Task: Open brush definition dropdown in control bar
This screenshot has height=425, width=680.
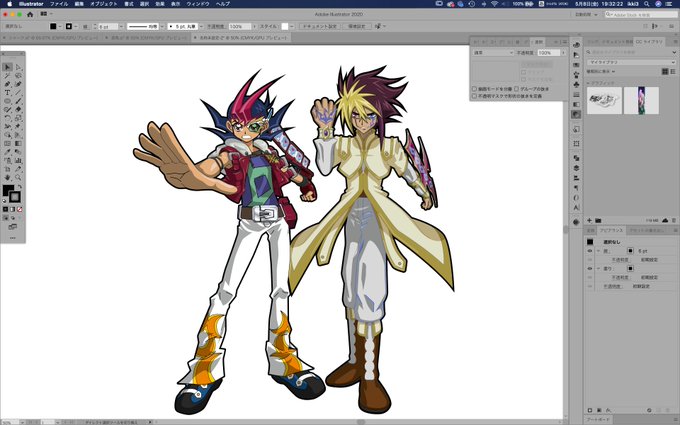Action: coord(201,26)
